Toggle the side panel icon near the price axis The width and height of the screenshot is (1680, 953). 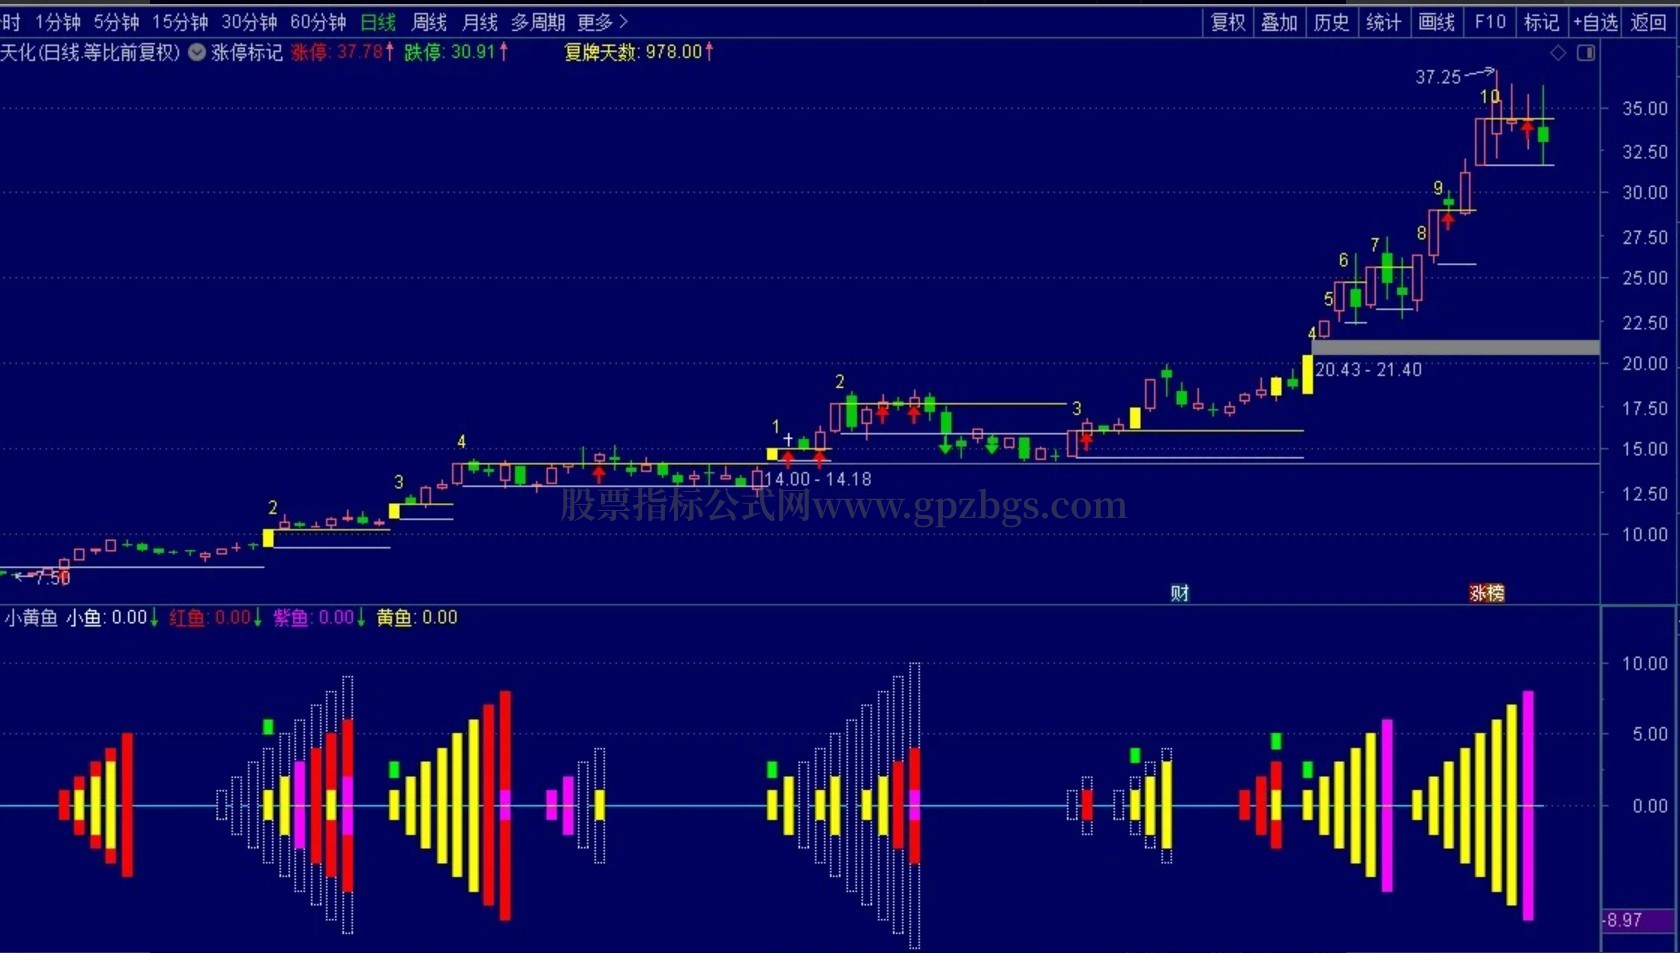[x=1586, y=53]
